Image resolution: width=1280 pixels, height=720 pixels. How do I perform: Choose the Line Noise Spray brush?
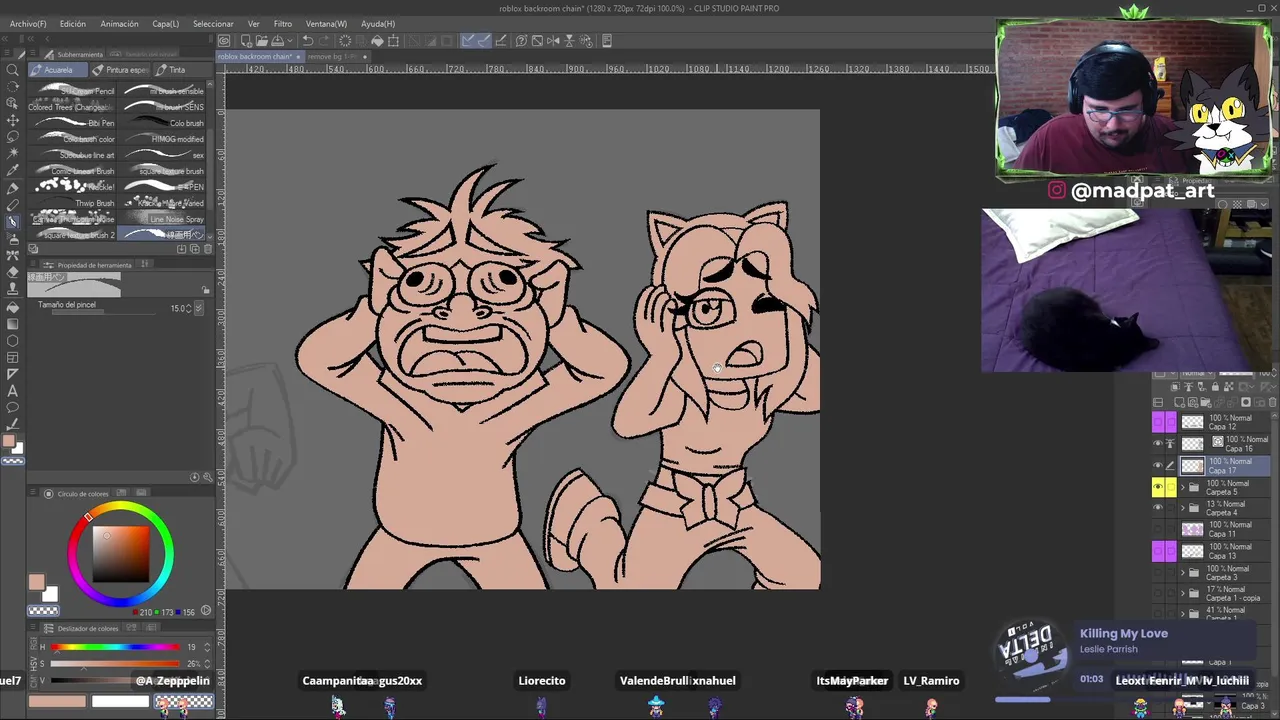click(x=163, y=219)
